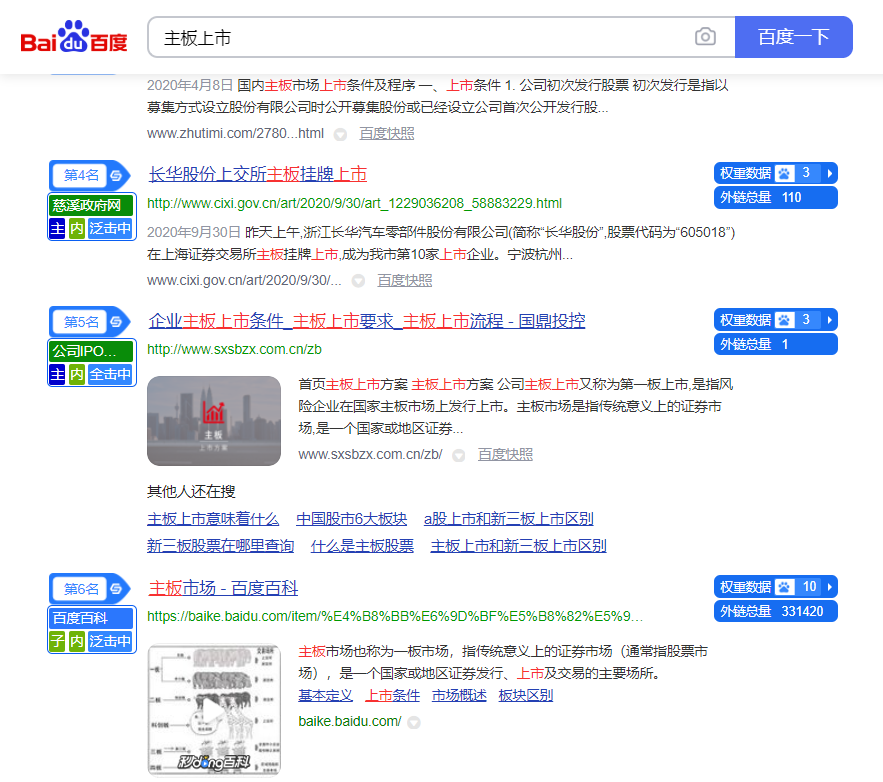Click the baike.baidu.com/ short URL
The height and width of the screenshot is (782, 883).
click(350, 721)
